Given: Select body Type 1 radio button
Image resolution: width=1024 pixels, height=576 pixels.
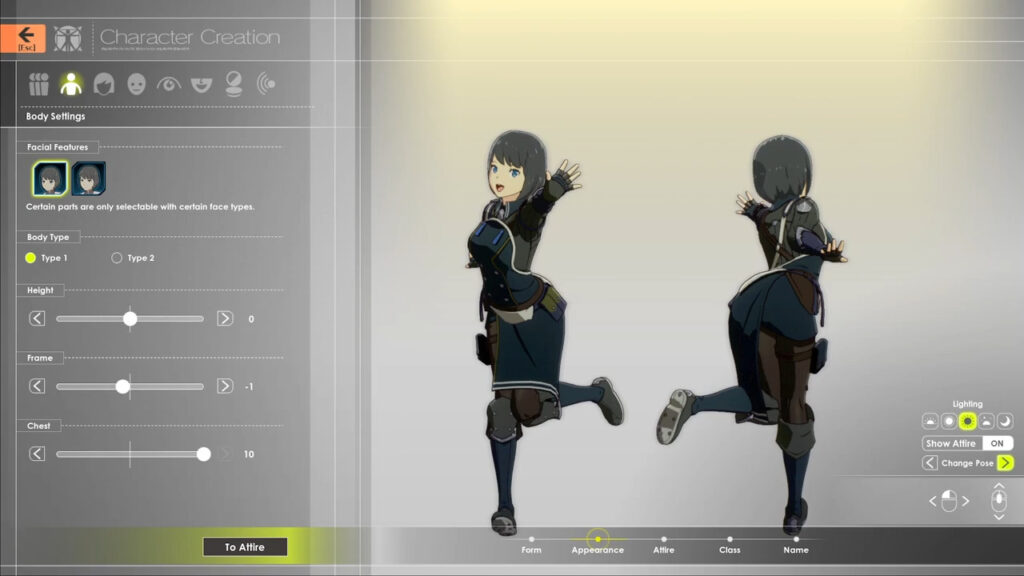Looking at the screenshot, I should point(31,258).
